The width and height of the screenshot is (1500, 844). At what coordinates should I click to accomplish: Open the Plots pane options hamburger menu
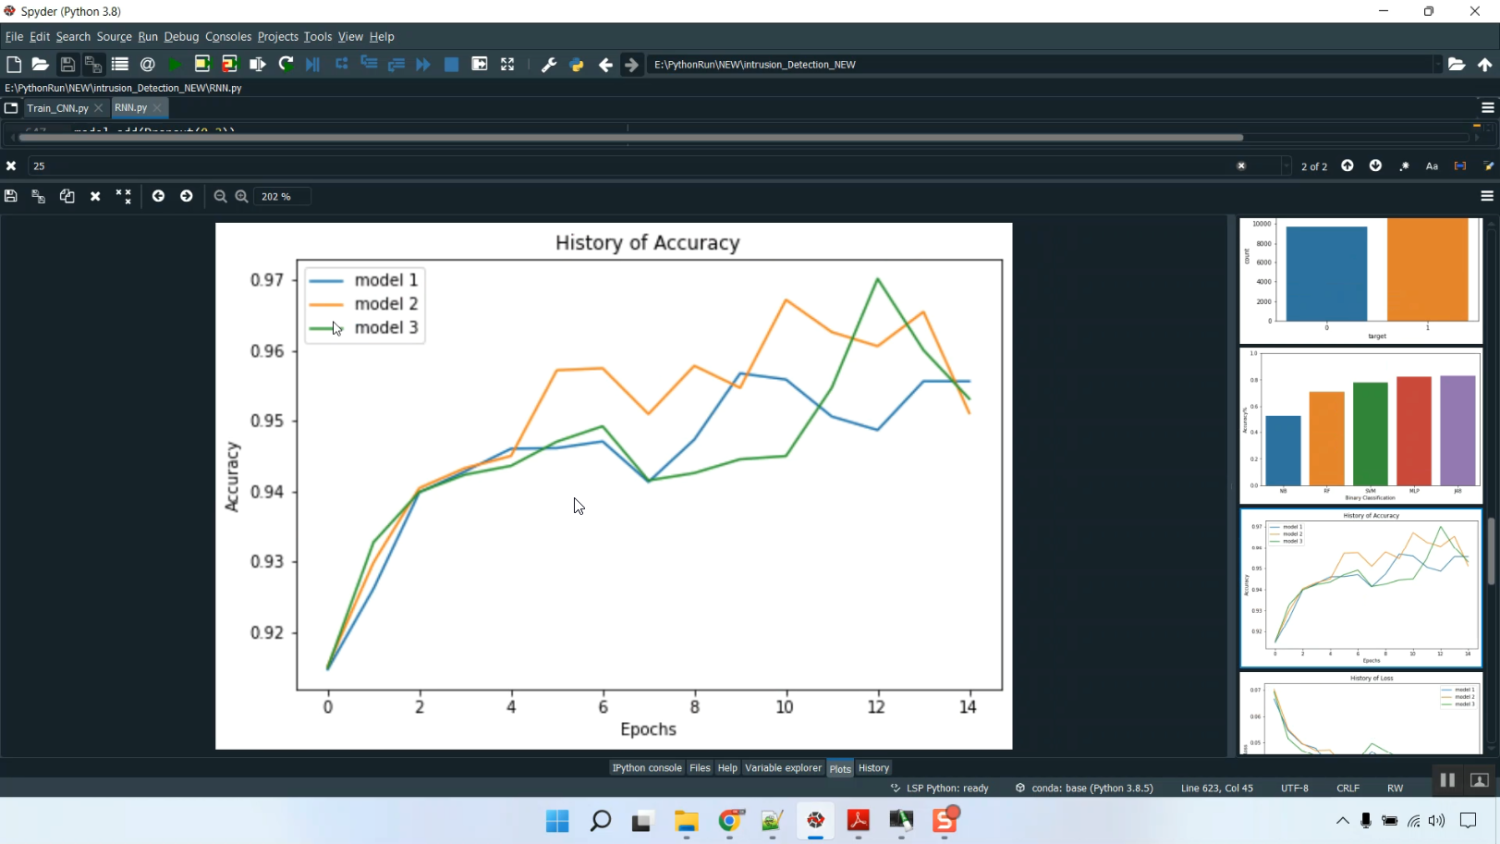pyautogui.click(x=1487, y=196)
